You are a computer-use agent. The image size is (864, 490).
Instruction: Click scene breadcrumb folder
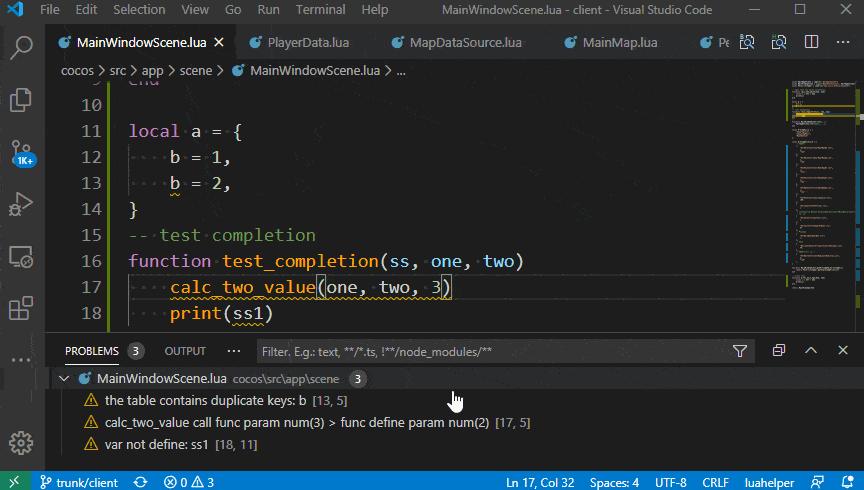pyautogui.click(x=196, y=71)
